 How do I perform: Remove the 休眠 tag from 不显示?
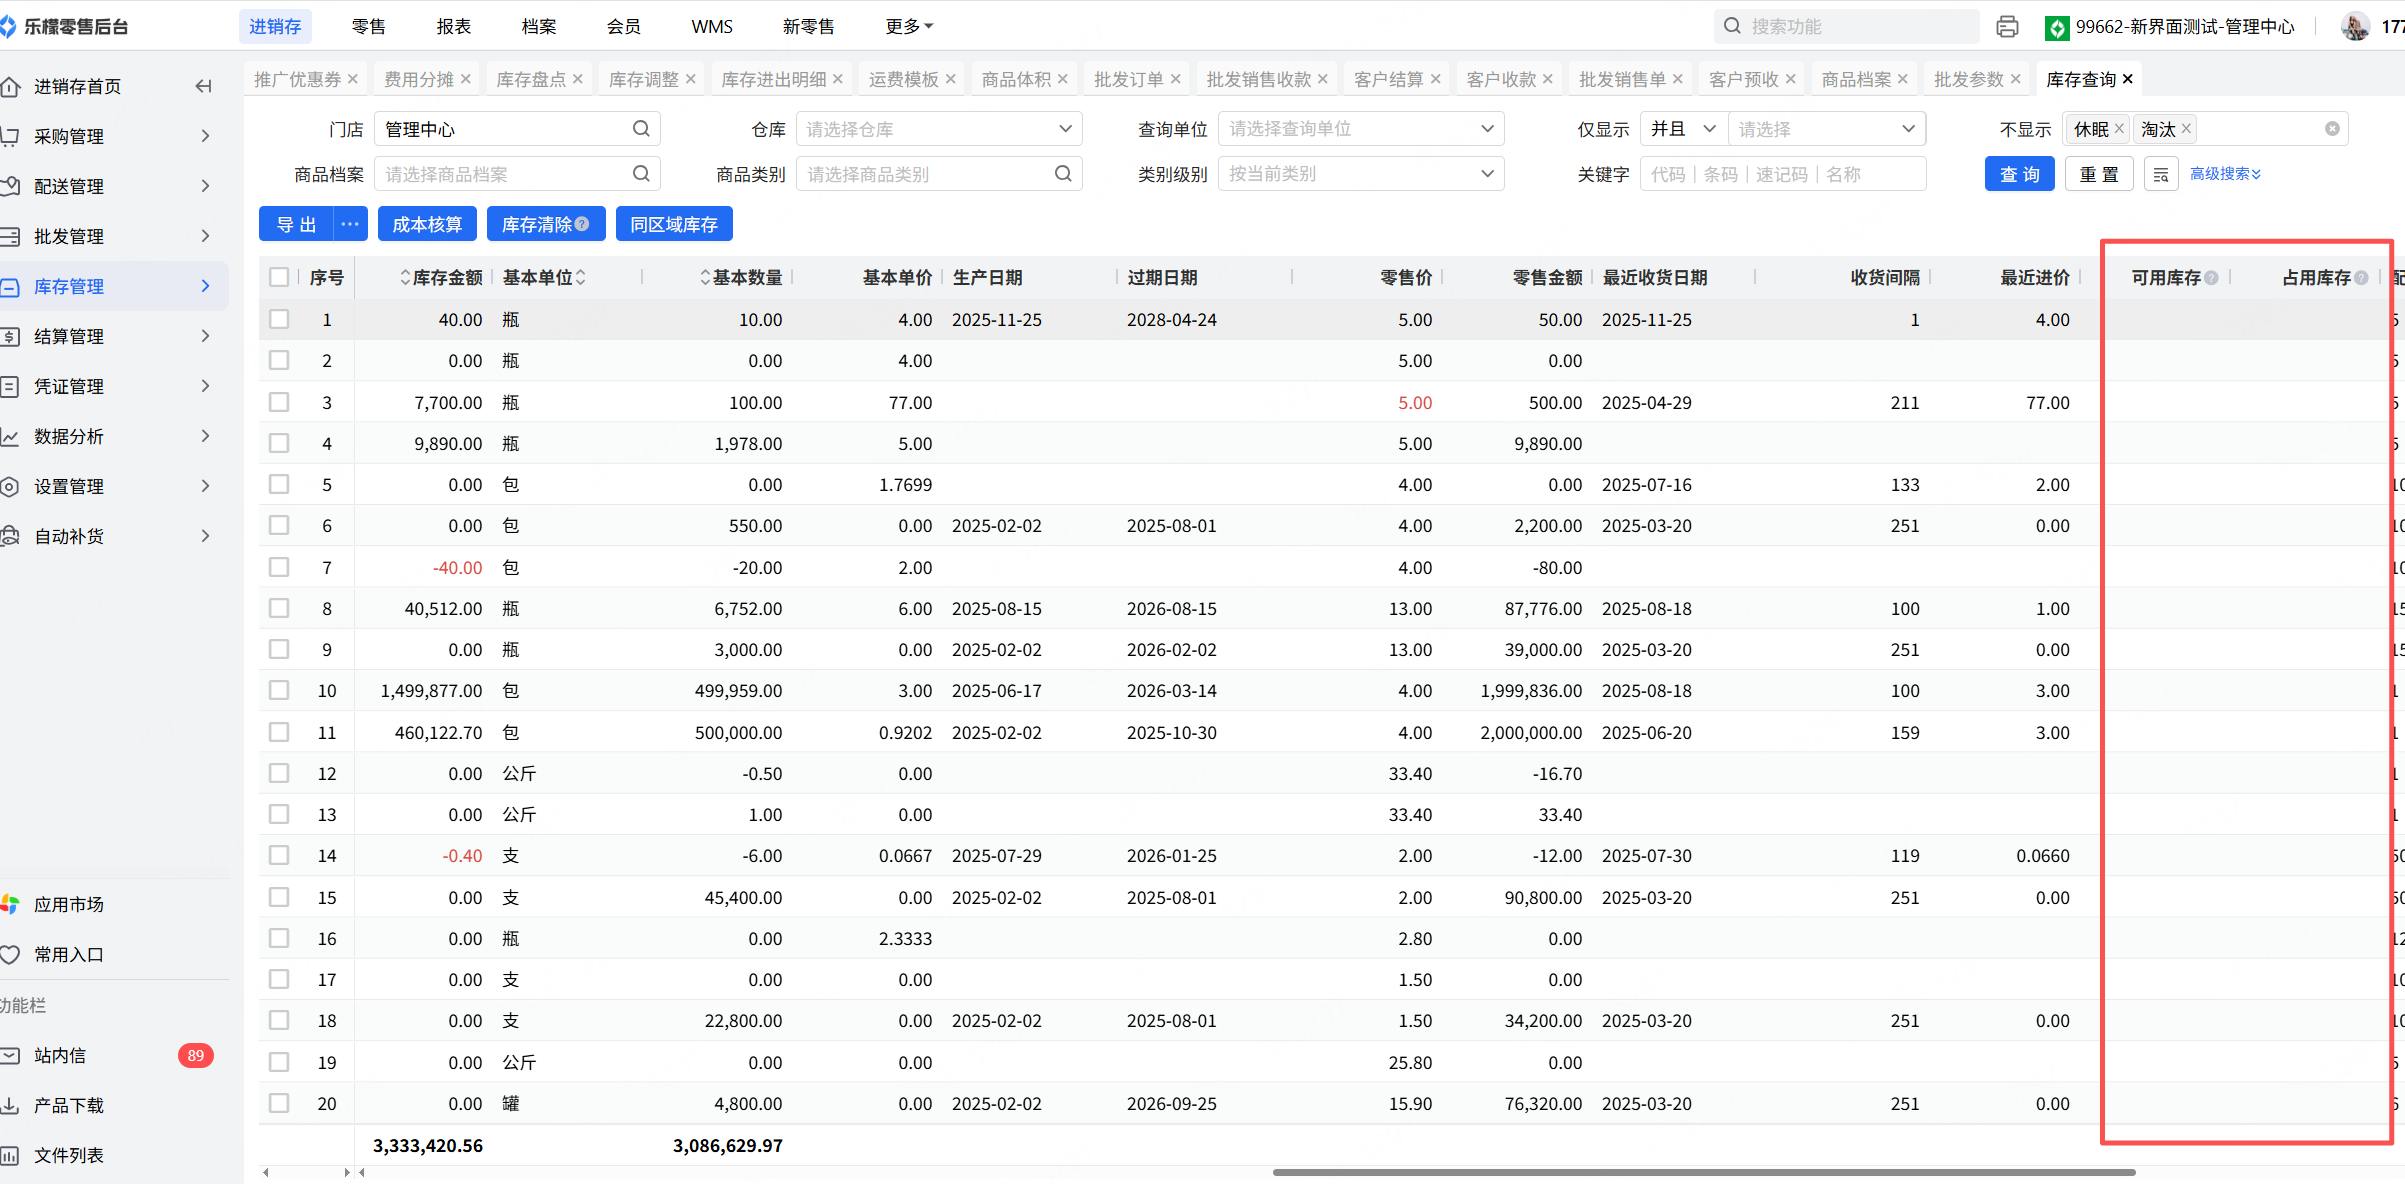pos(2119,129)
